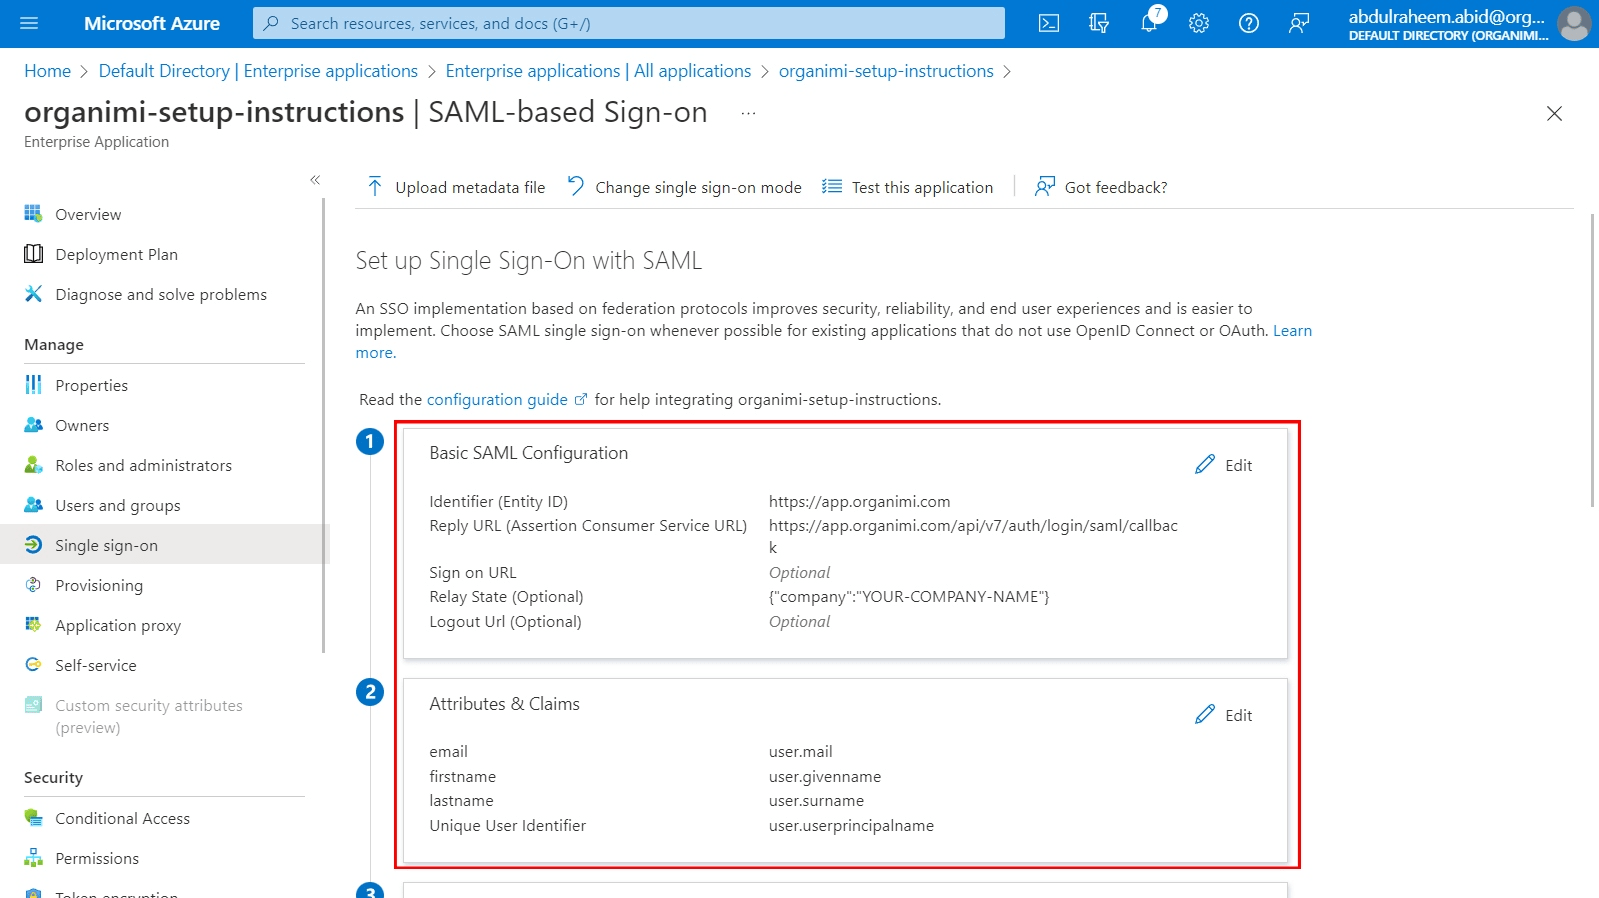Click the Single sign-on icon
The width and height of the screenshot is (1599, 898).
point(33,544)
